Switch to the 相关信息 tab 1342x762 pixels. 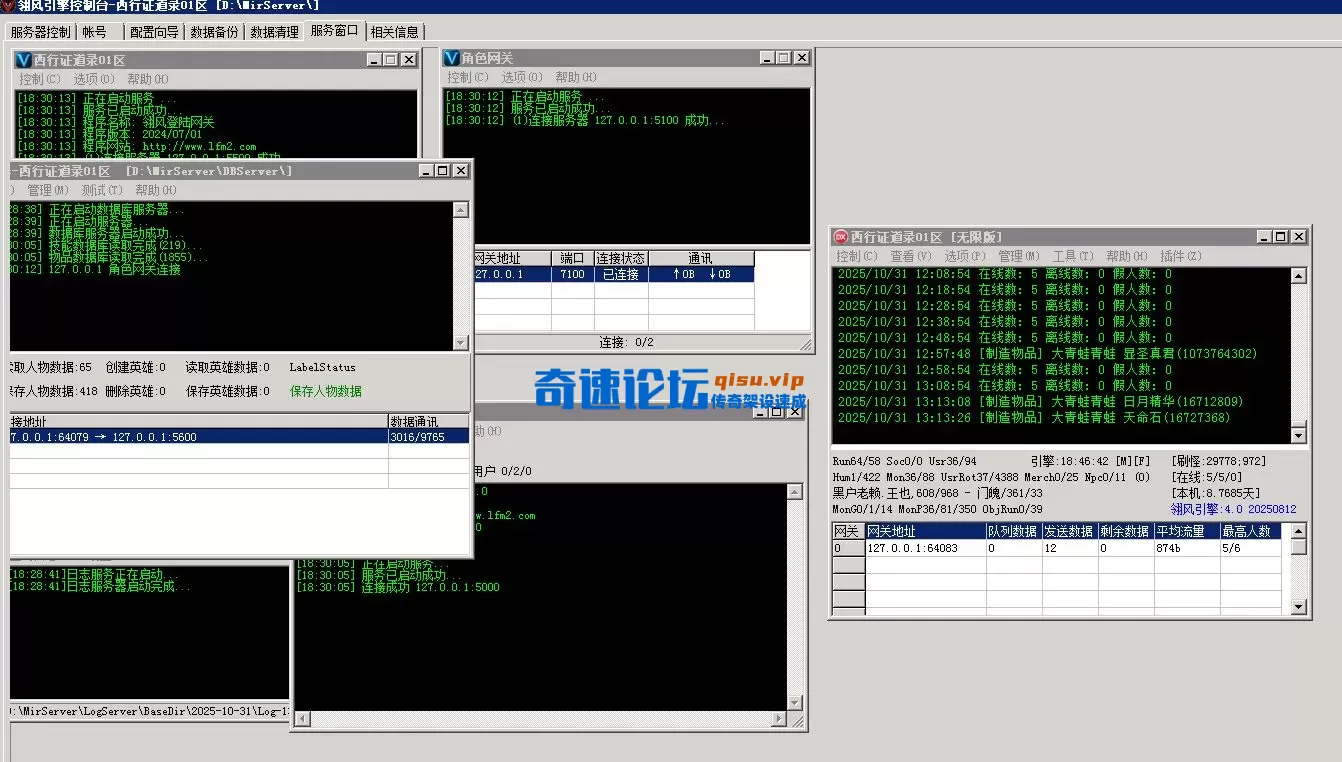click(396, 31)
